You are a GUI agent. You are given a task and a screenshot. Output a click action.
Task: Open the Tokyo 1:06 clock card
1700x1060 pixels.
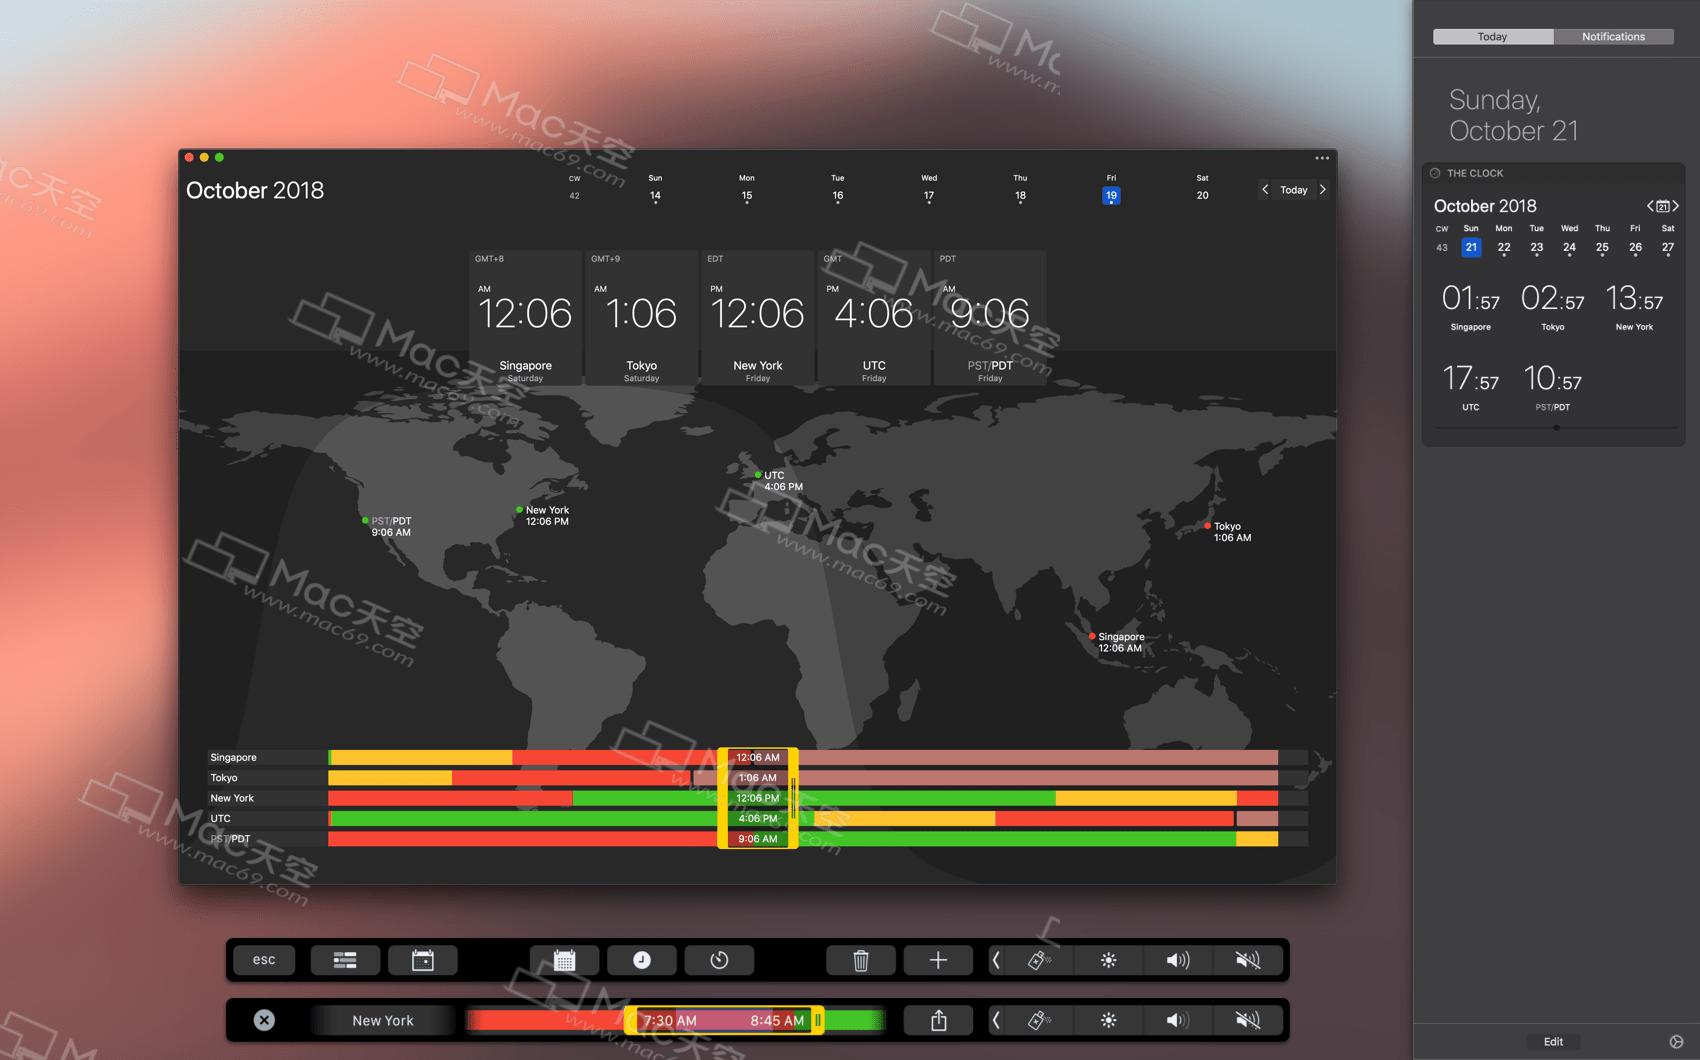(x=641, y=318)
